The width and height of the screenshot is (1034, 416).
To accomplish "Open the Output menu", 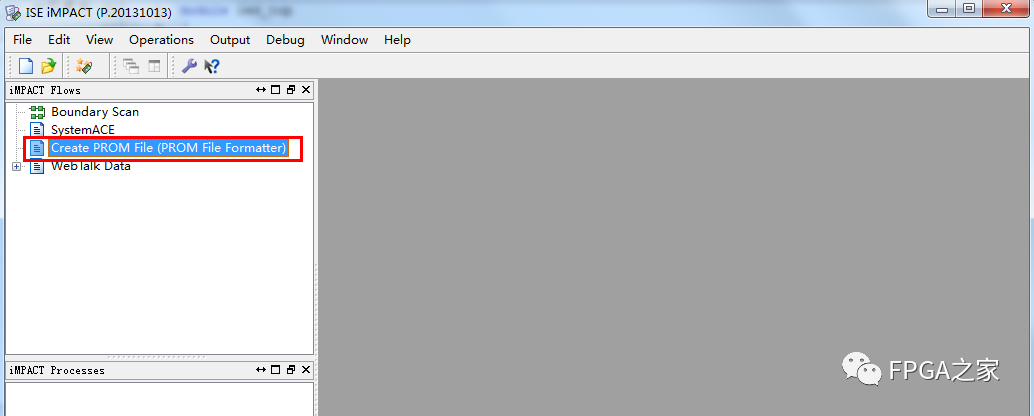I will 230,40.
